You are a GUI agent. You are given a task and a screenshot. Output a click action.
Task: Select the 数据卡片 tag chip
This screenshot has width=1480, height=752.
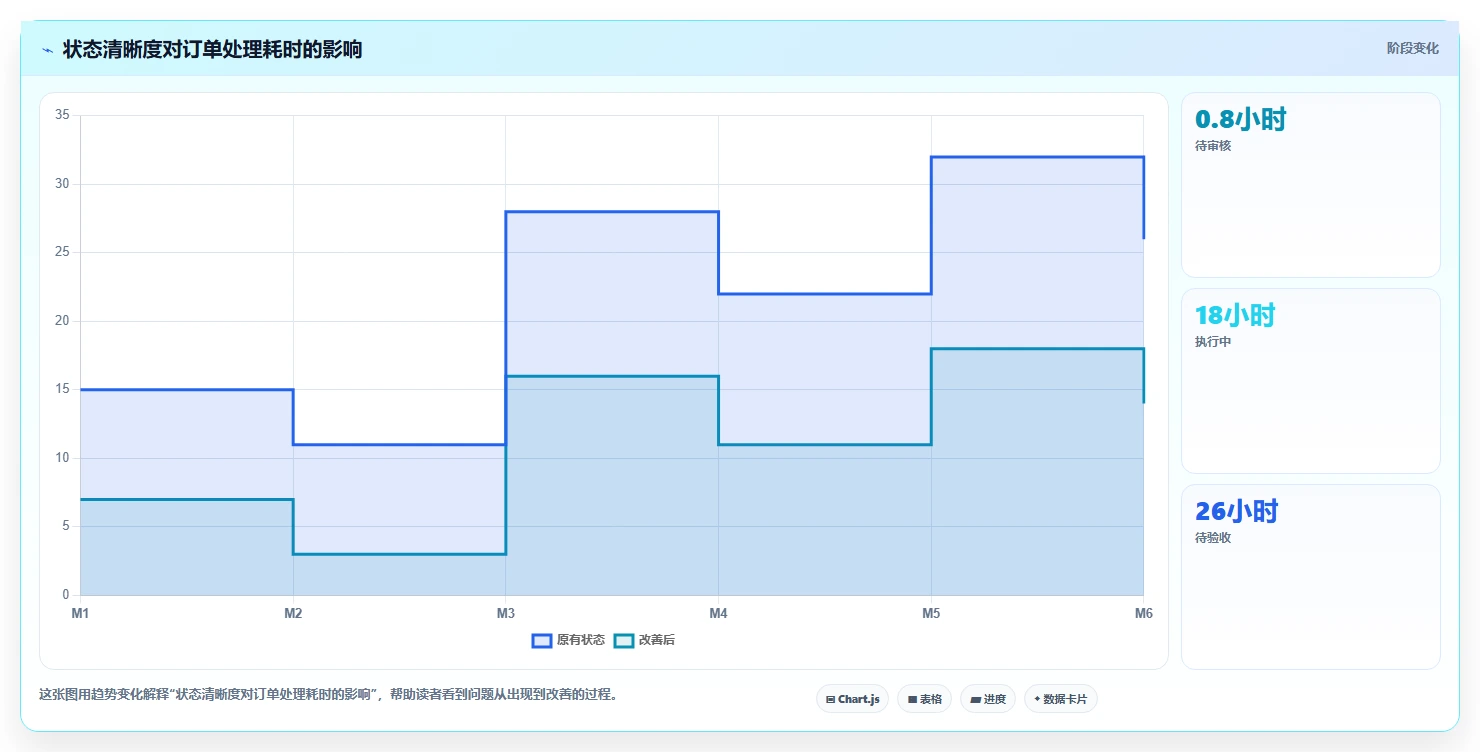(1060, 699)
